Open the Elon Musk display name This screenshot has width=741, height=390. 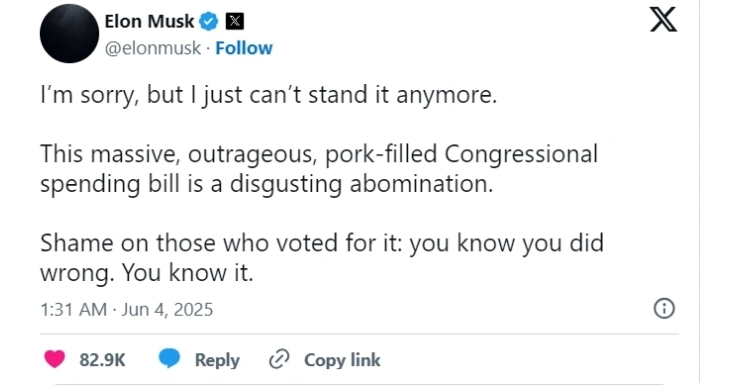(x=149, y=21)
